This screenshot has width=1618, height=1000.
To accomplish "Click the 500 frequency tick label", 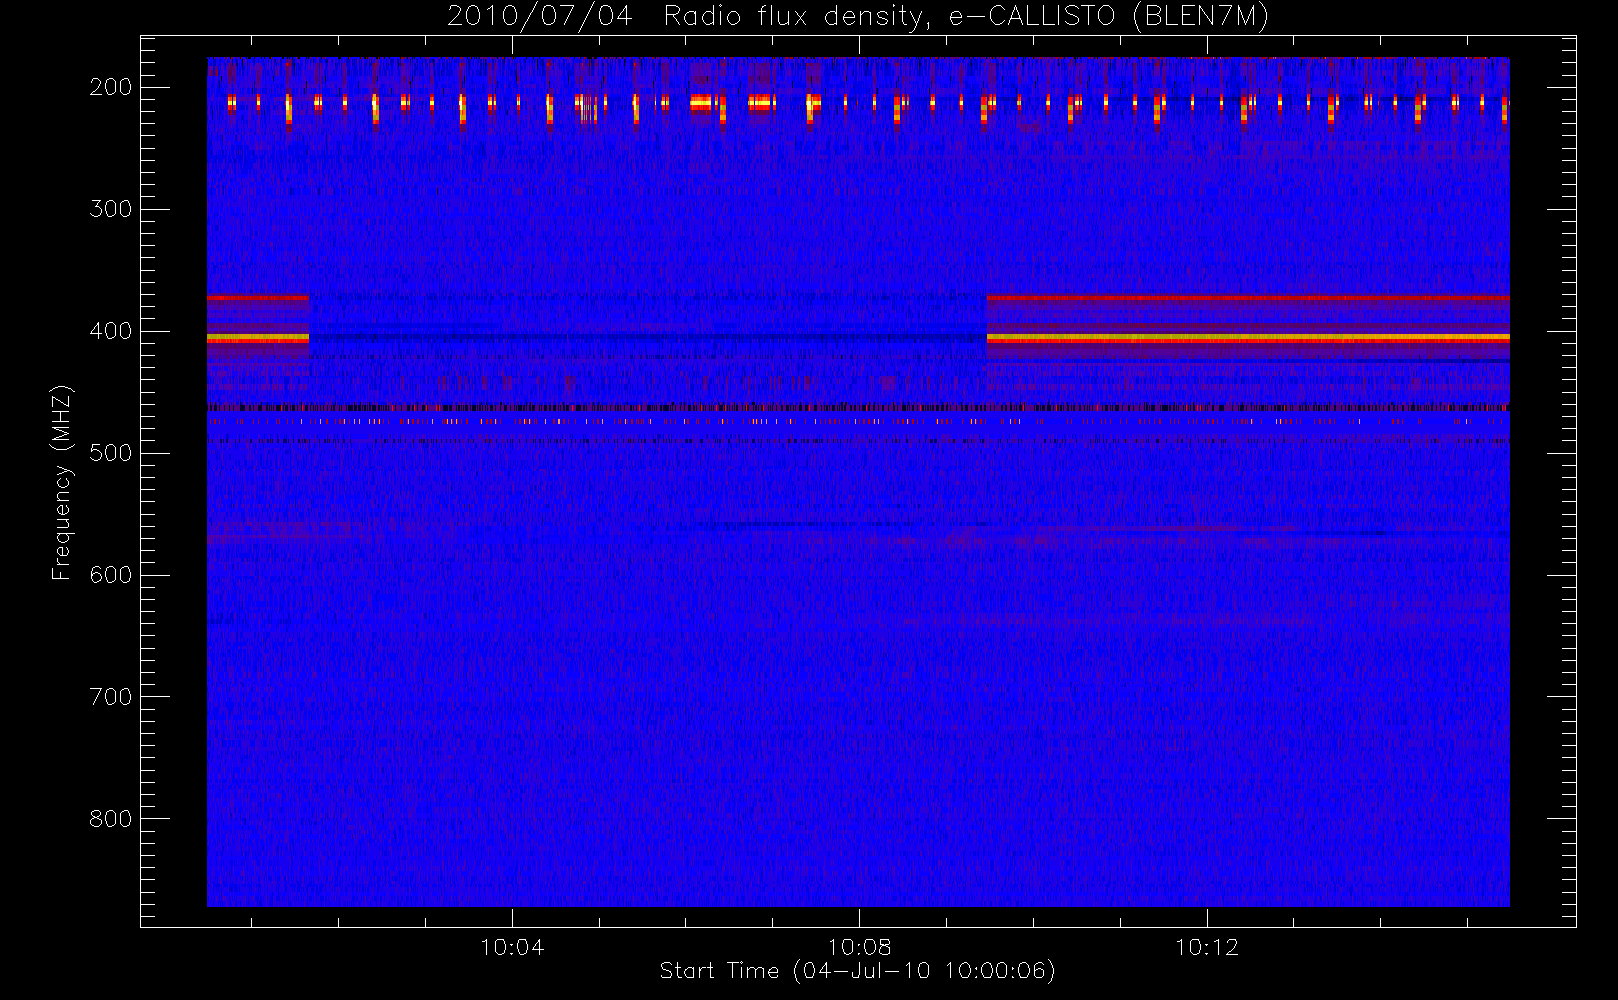I will pyautogui.click(x=111, y=453).
